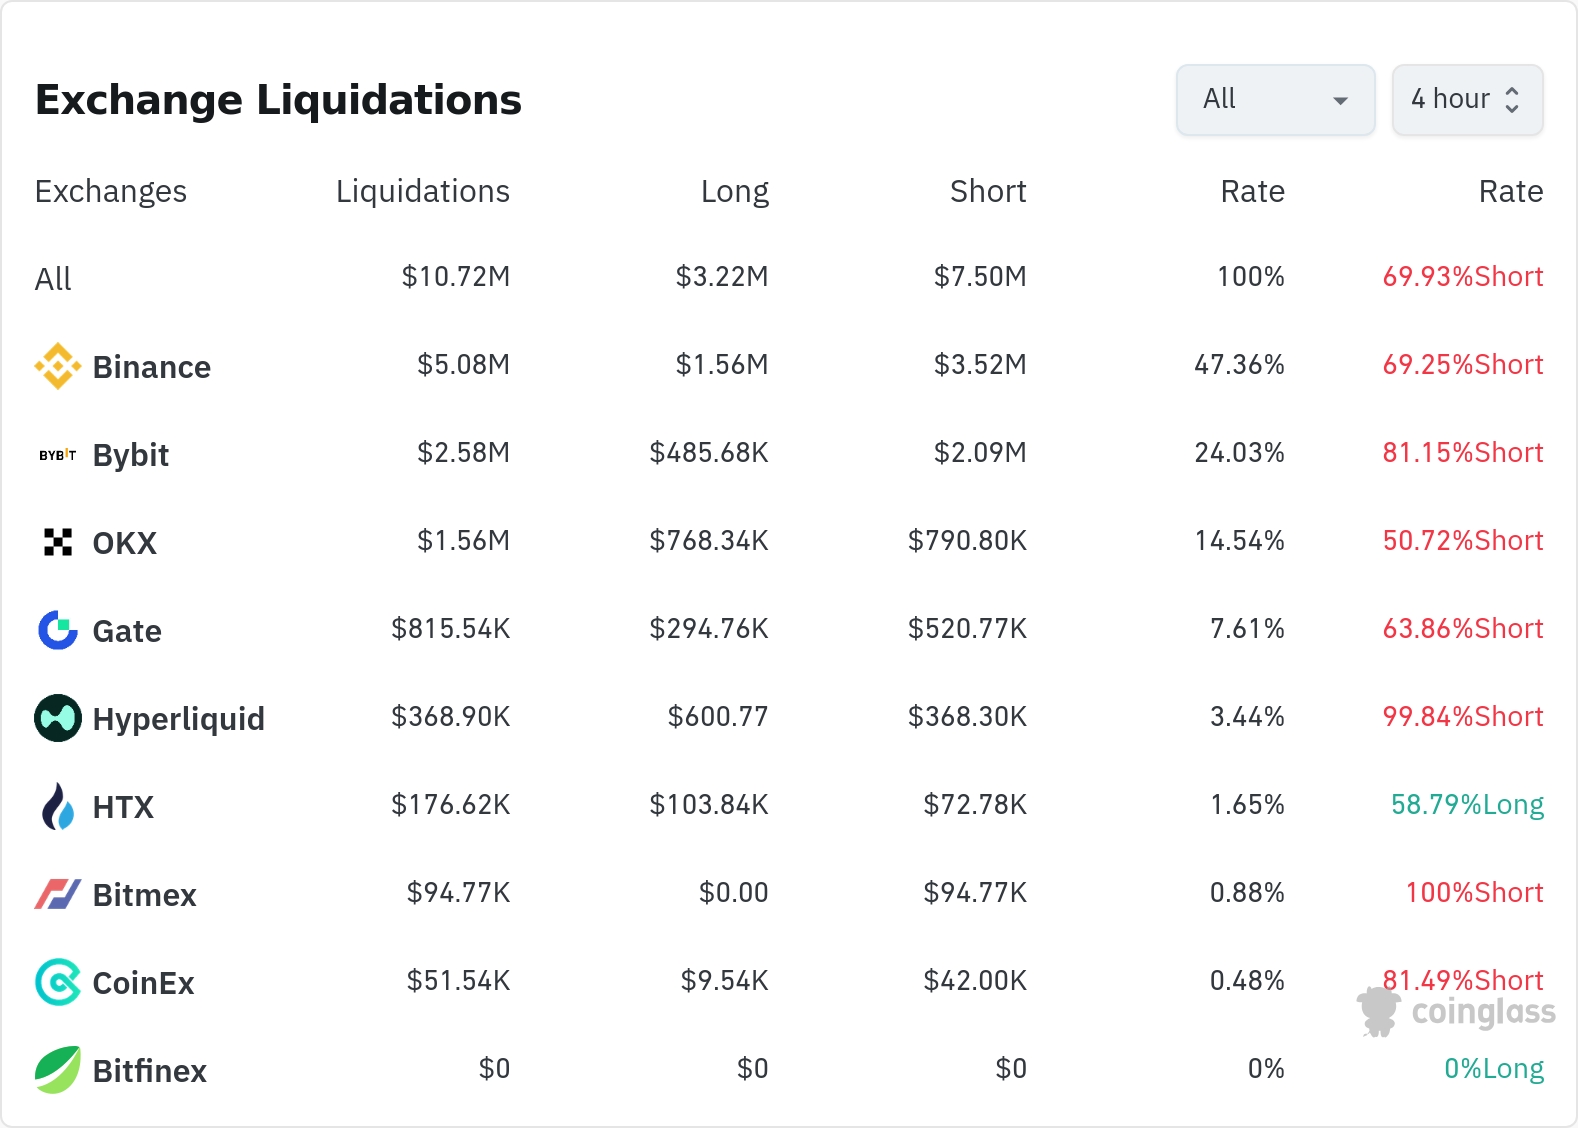Sort by the Liquidations column header
The width and height of the screenshot is (1578, 1128).
[422, 191]
